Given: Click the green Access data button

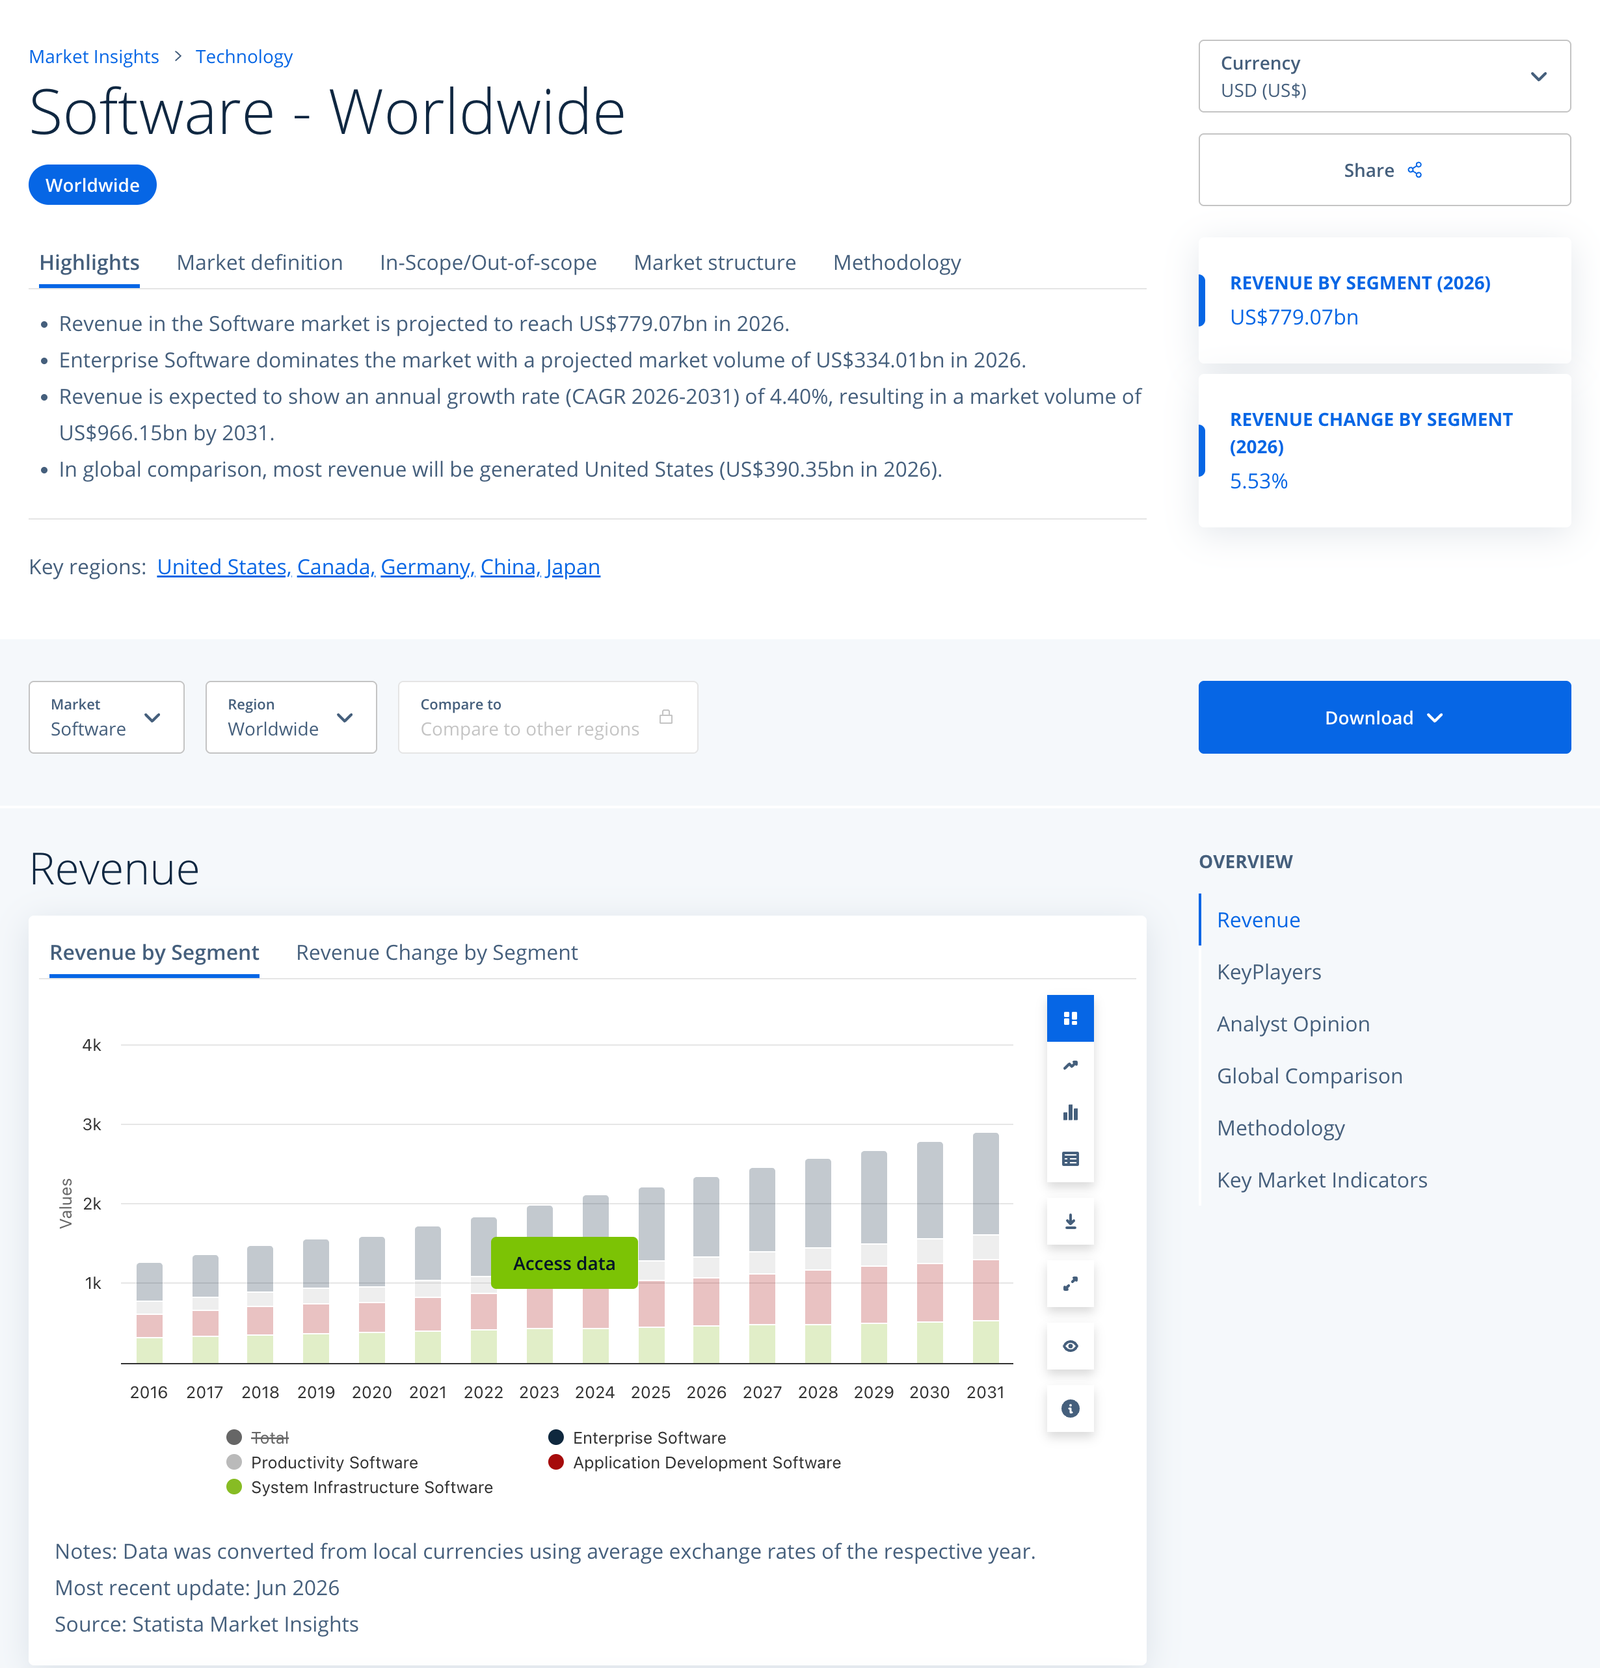Looking at the screenshot, I should 564,1263.
